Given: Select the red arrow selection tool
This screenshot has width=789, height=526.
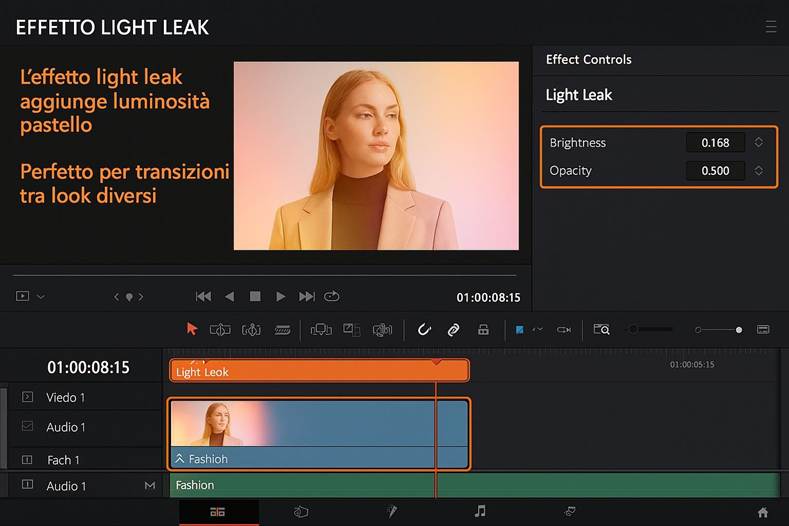Looking at the screenshot, I should pos(192,329).
